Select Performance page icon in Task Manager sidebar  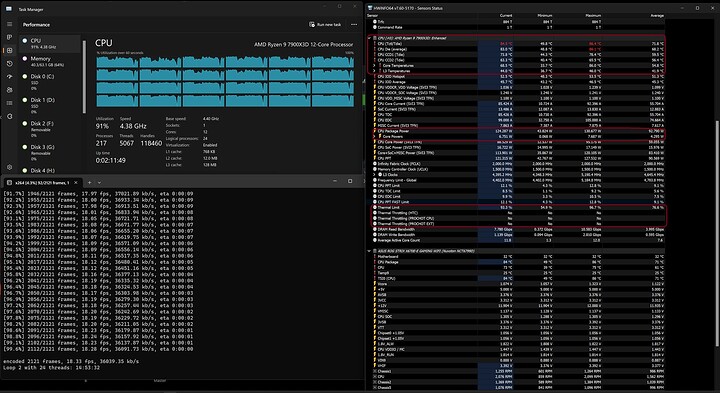(x=10, y=51)
